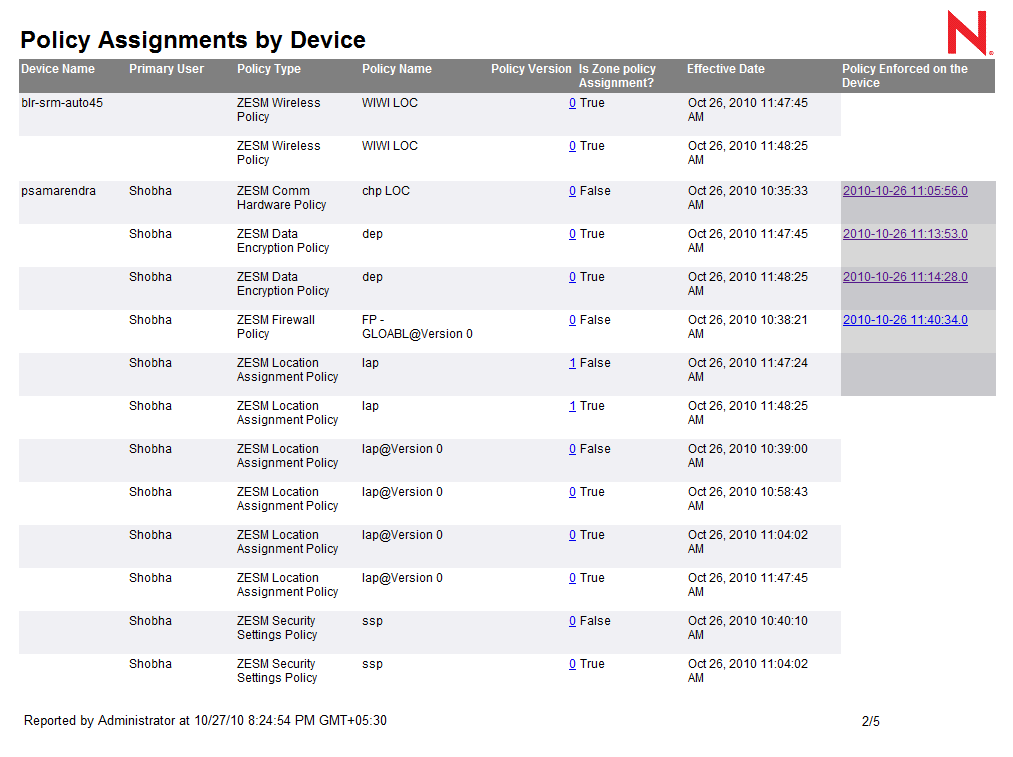1013x757 pixels.
Task: Click the Novell N logo
Action: click(970, 32)
